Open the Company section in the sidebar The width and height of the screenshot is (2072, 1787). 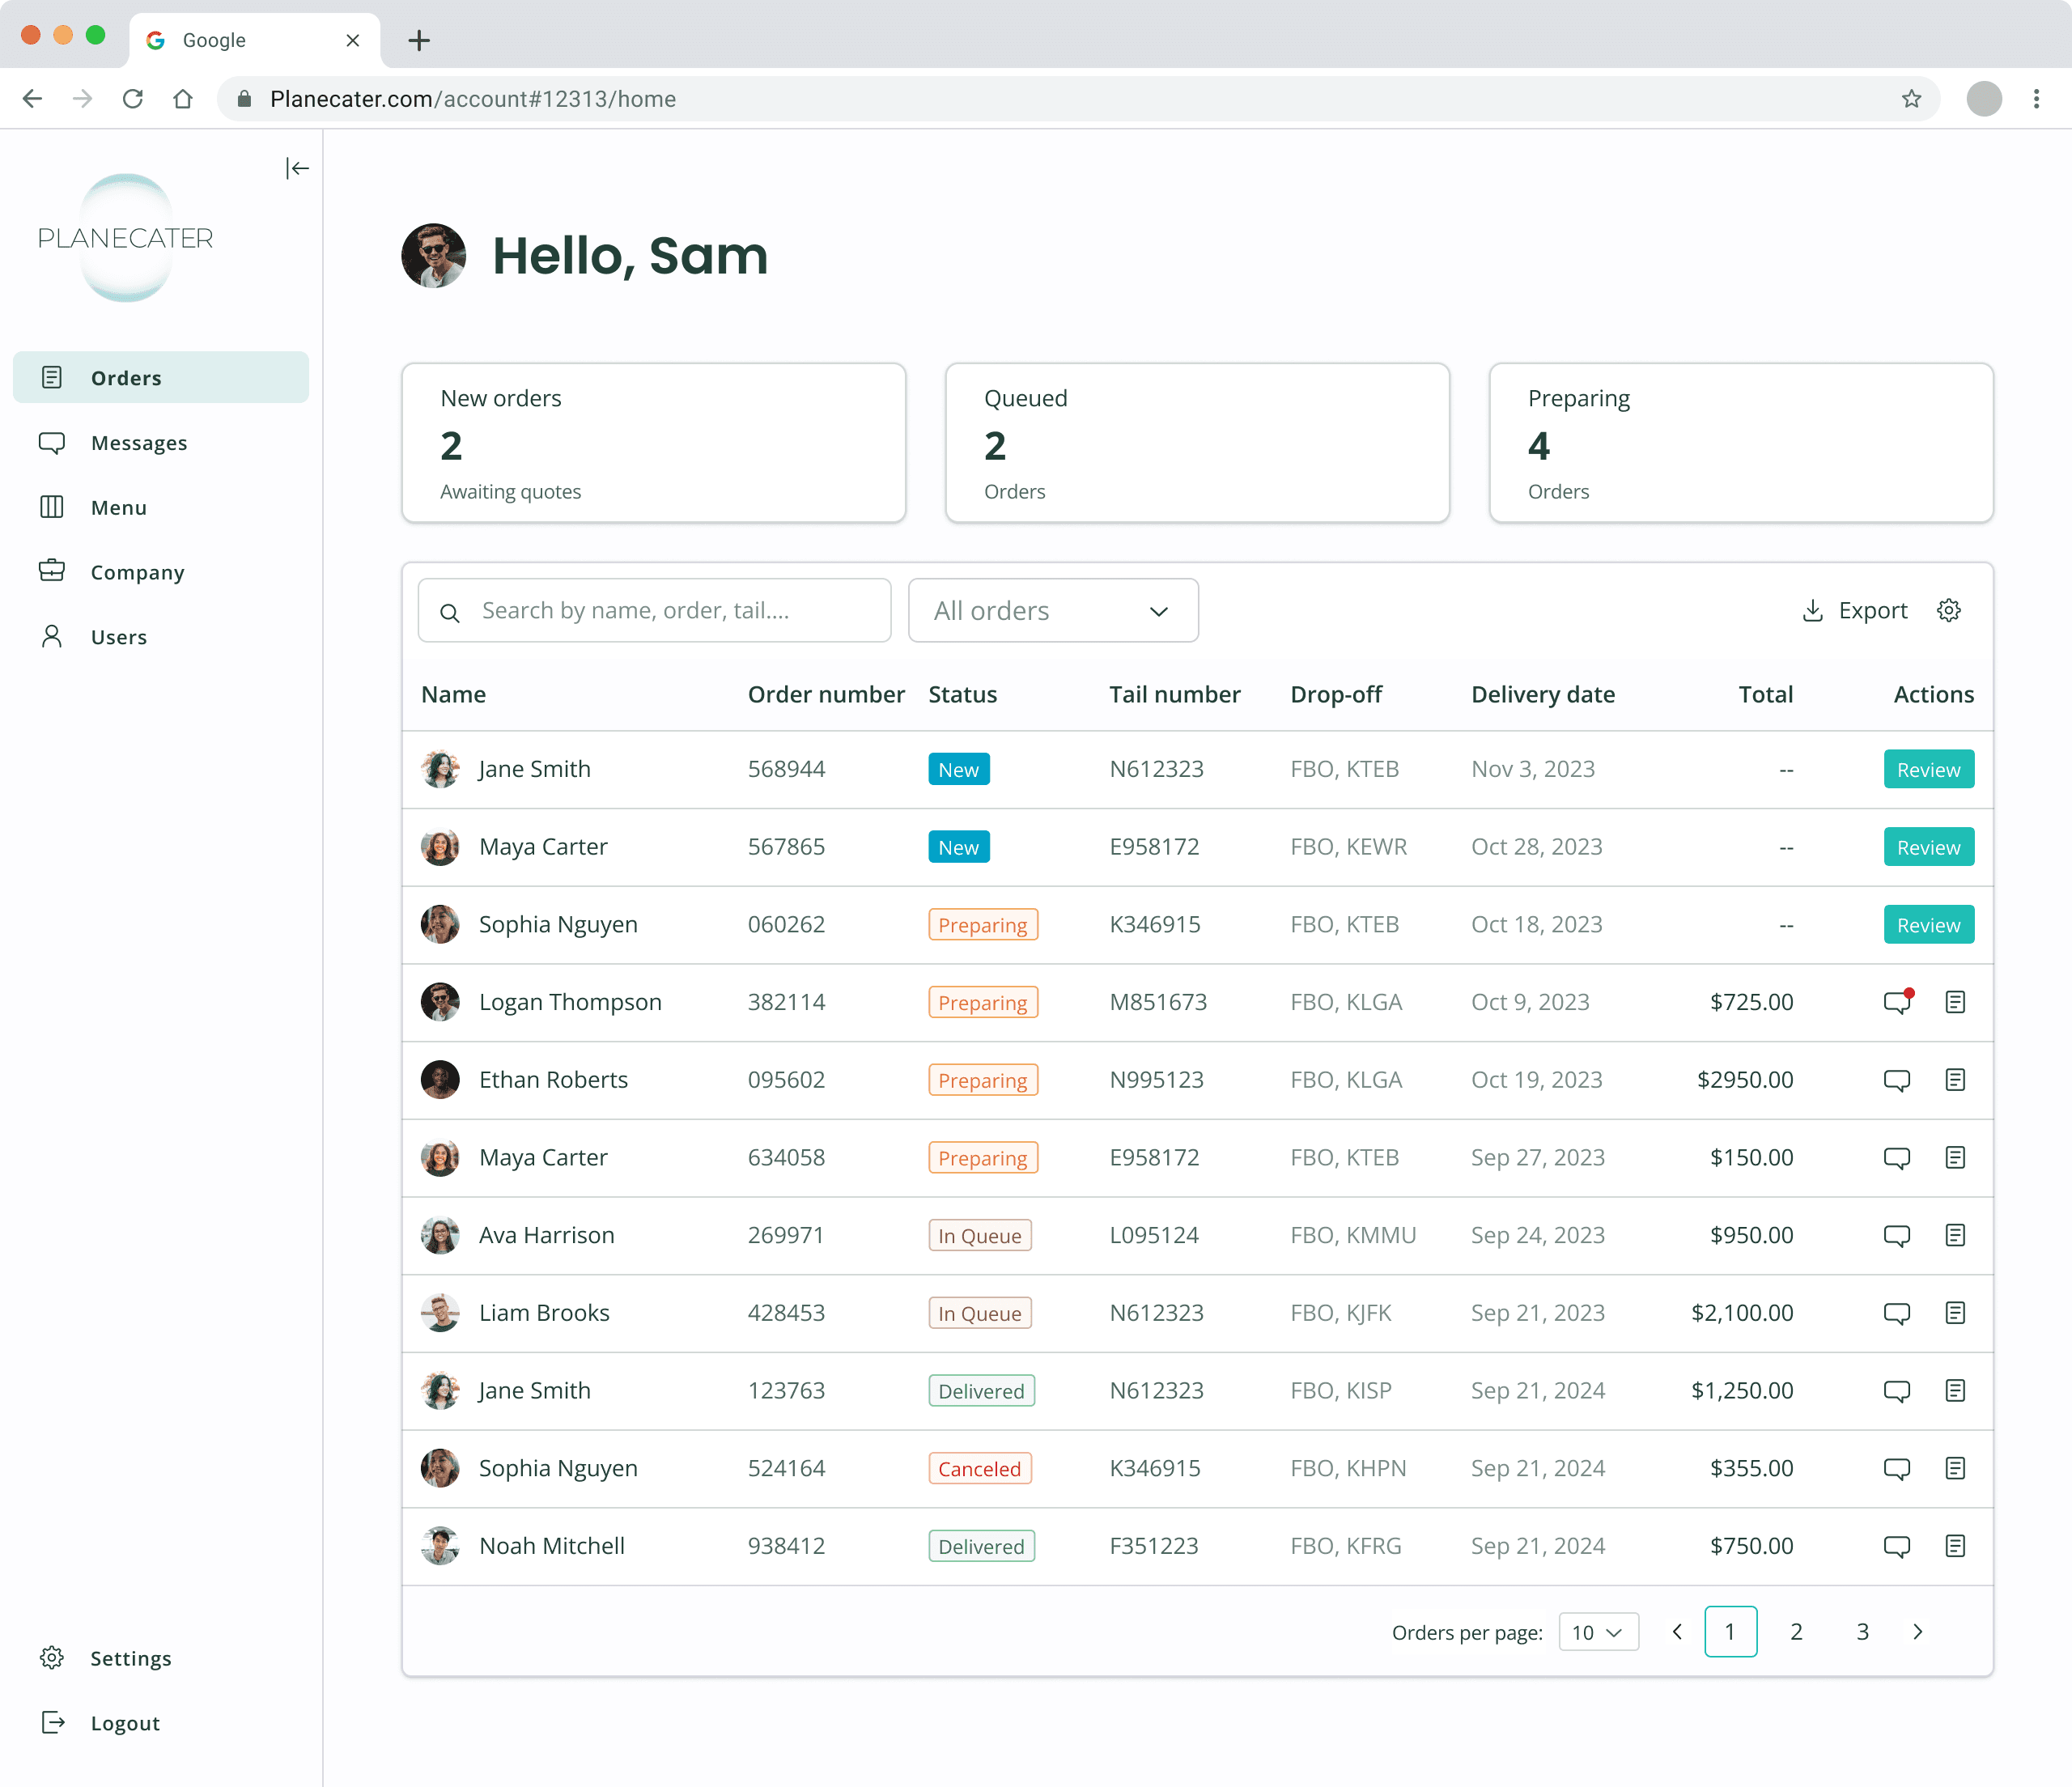(x=137, y=572)
